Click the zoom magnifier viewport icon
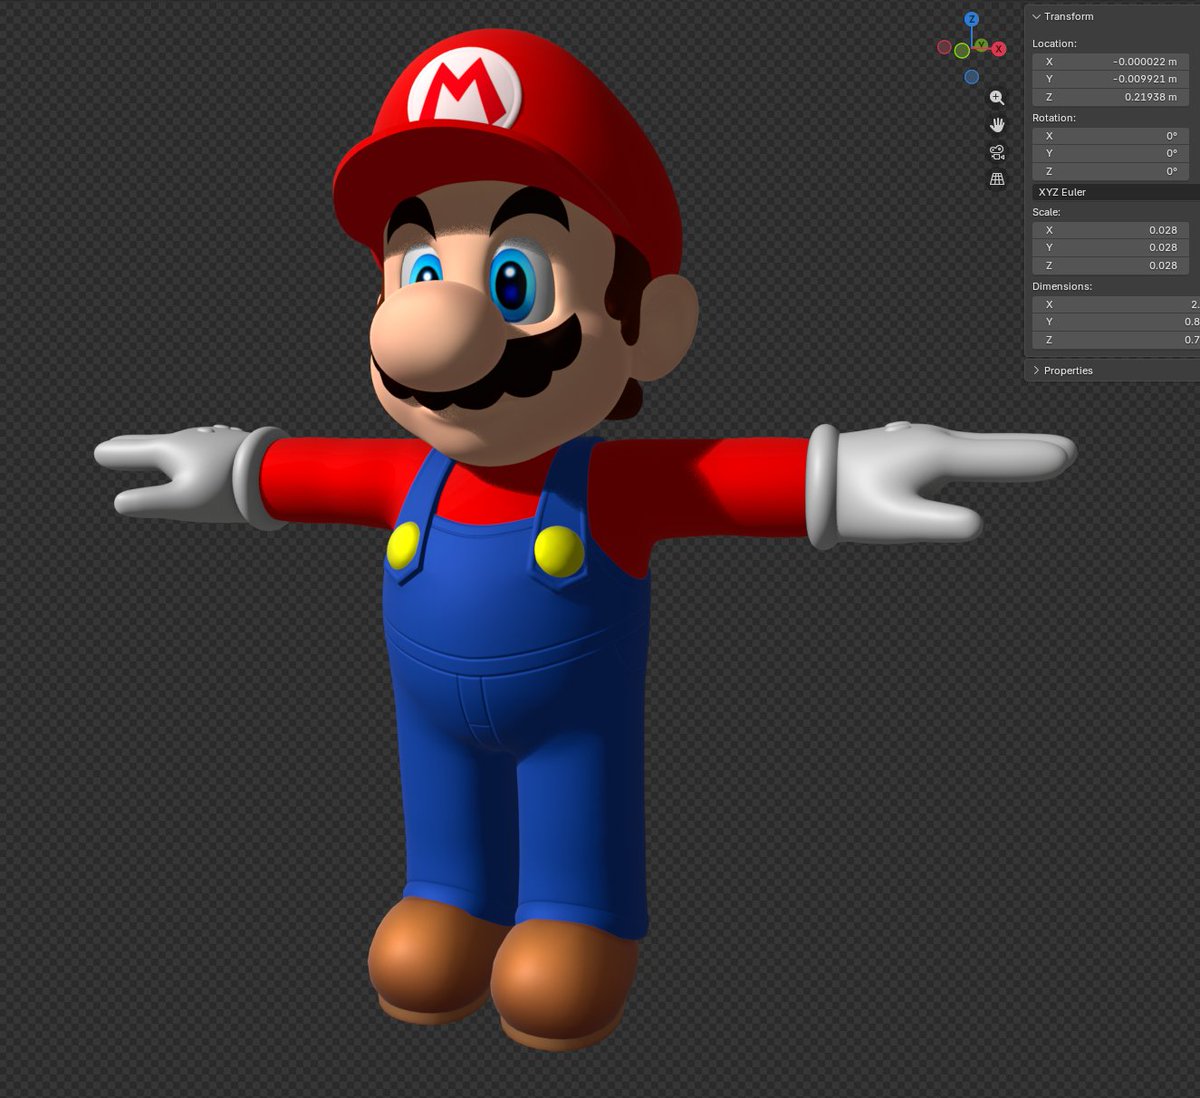Image resolution: width=1200 pixels, height=1098 pixels. (997, 98)
